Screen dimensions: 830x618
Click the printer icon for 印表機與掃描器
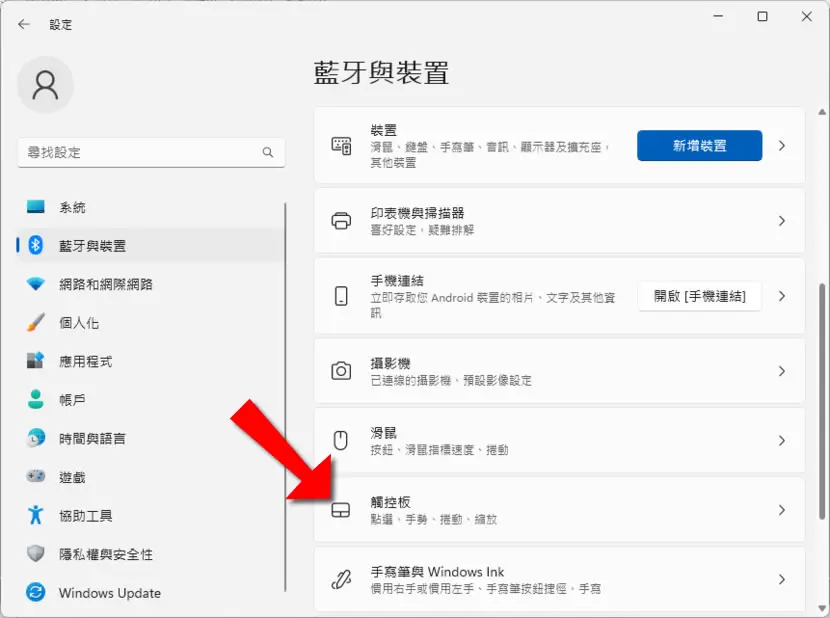(341, 221)
